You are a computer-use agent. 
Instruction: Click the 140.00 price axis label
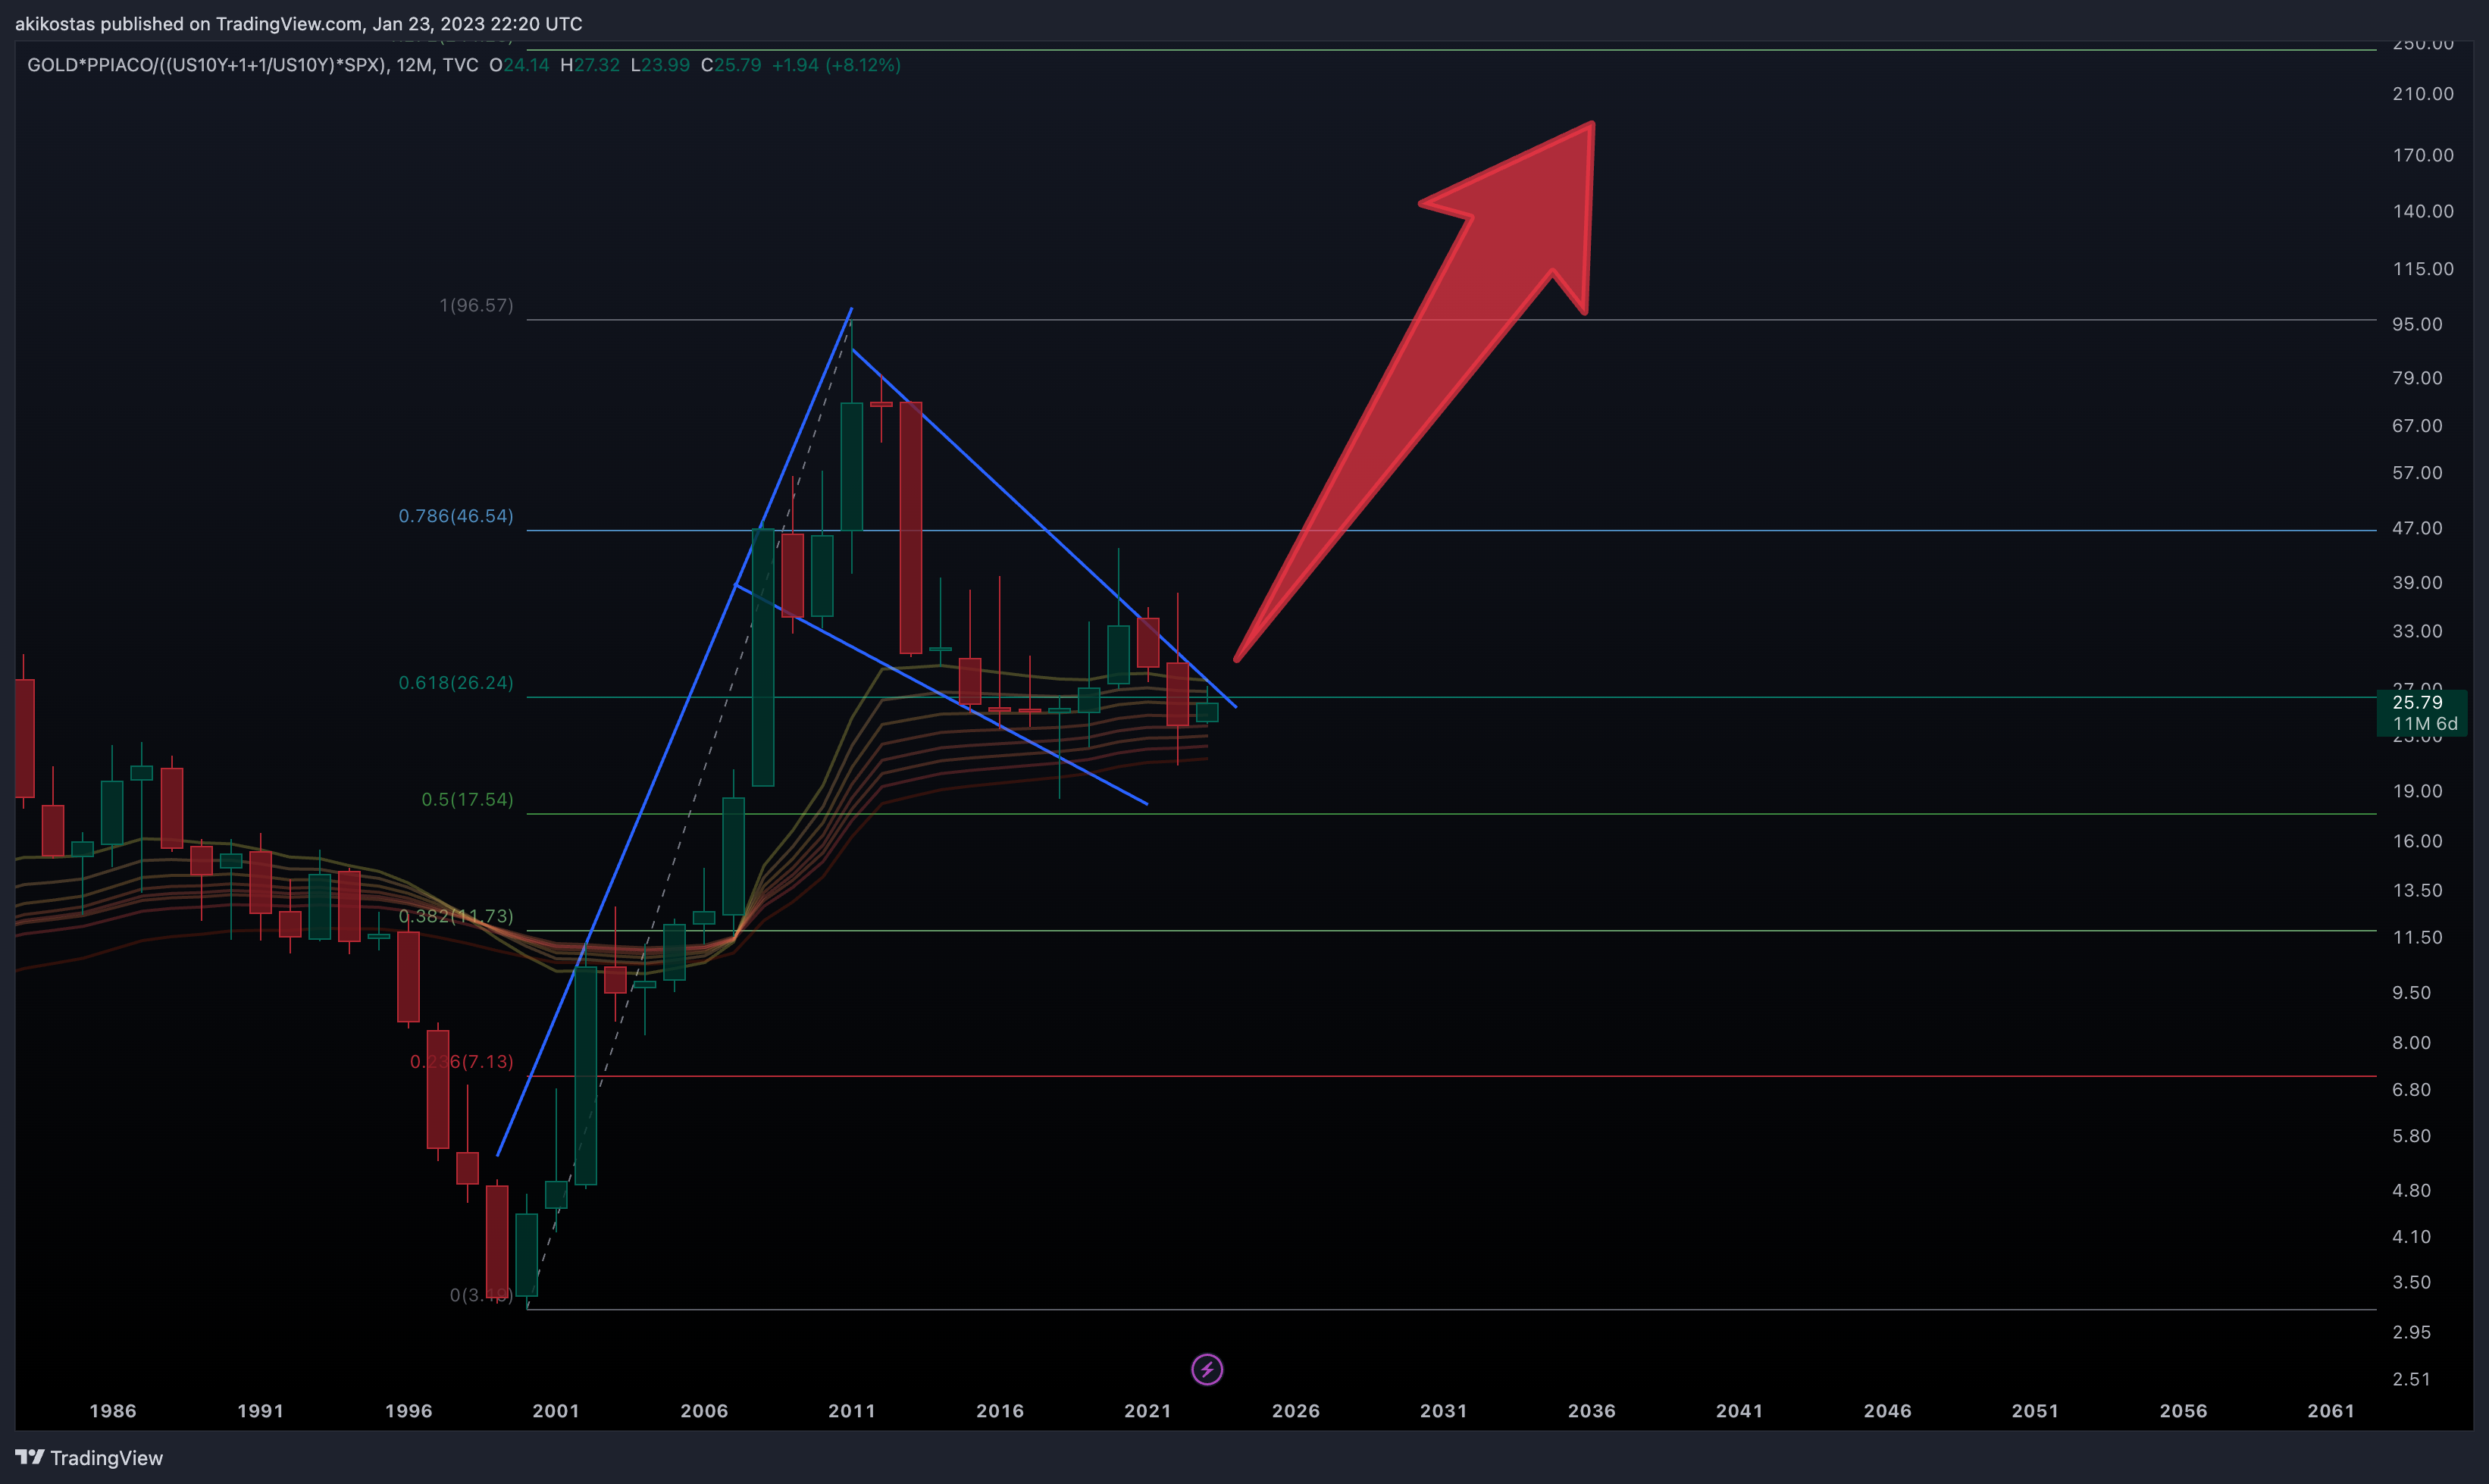2423,211
